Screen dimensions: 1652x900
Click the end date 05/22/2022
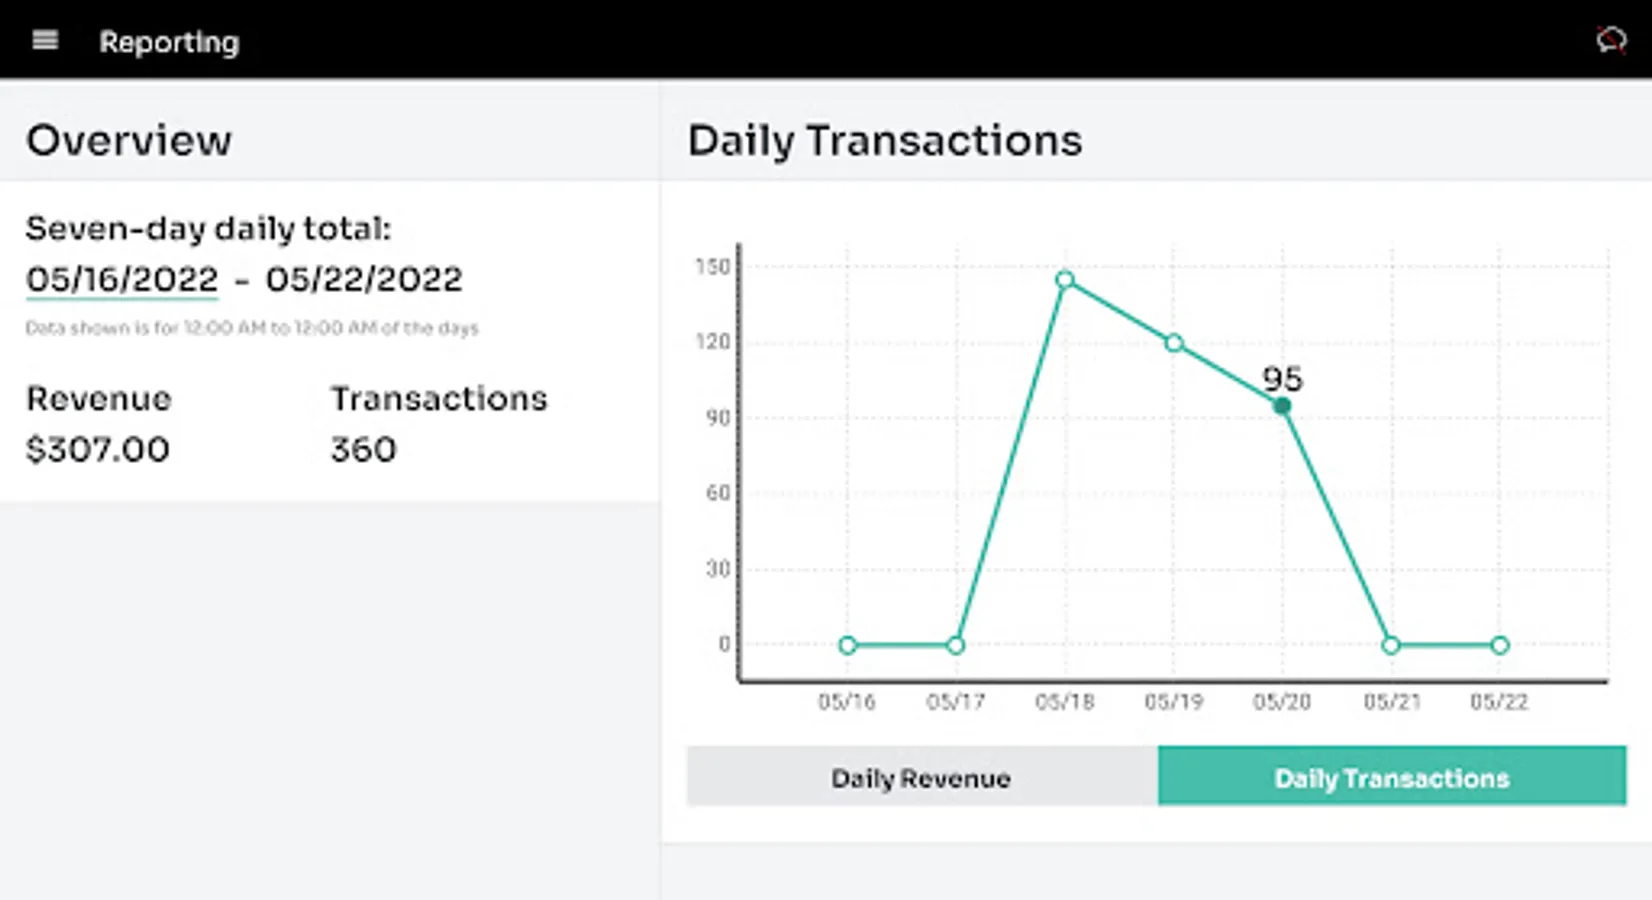pyautogui.click(x=364, y=279)
